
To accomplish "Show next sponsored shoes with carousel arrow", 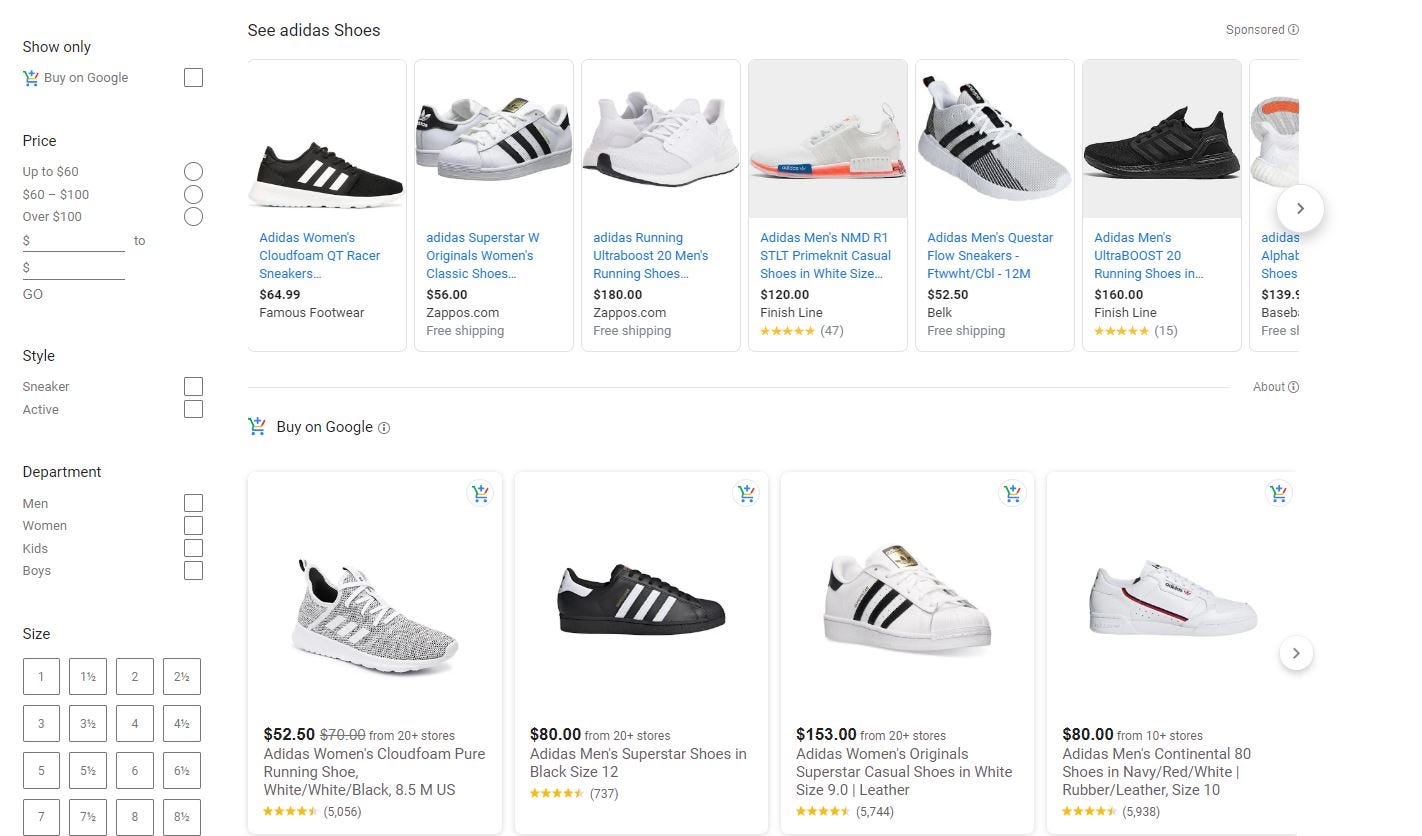I will tap(1300, 209).
